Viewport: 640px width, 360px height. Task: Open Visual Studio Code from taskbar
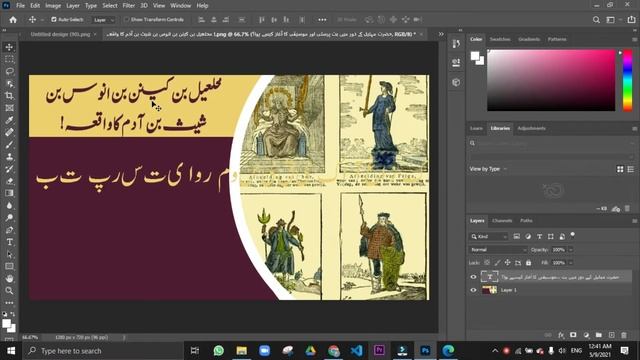pyautogui.click(x=356, y=351)
